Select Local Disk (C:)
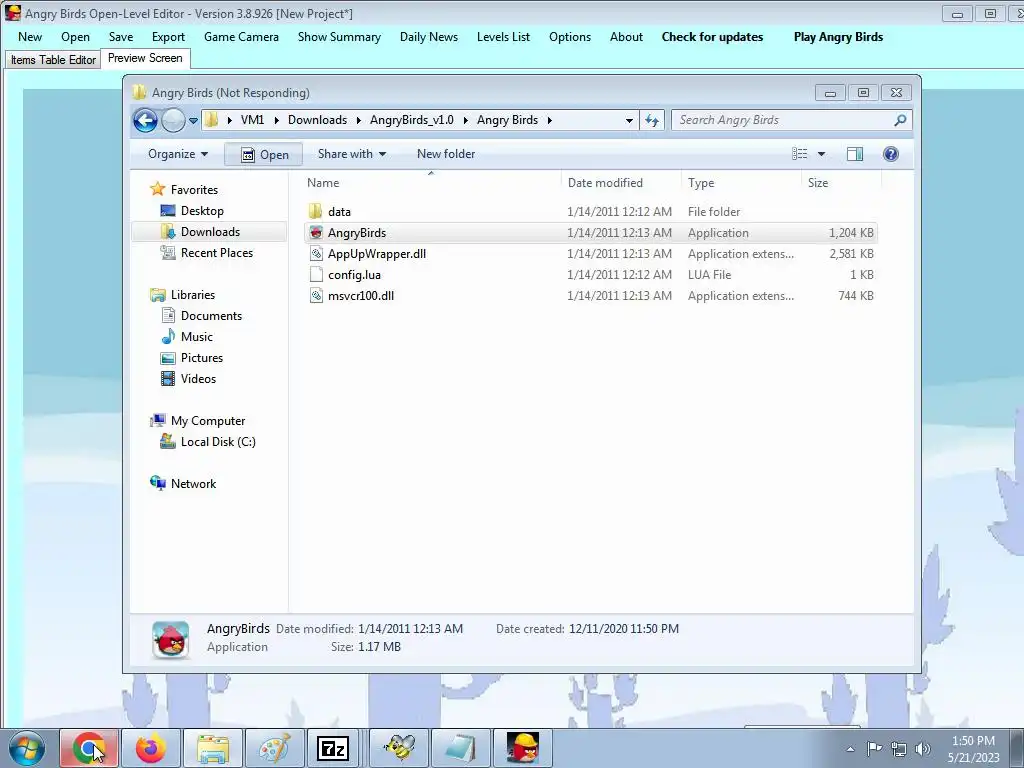 pyautogui.click(x=217, y=441)
